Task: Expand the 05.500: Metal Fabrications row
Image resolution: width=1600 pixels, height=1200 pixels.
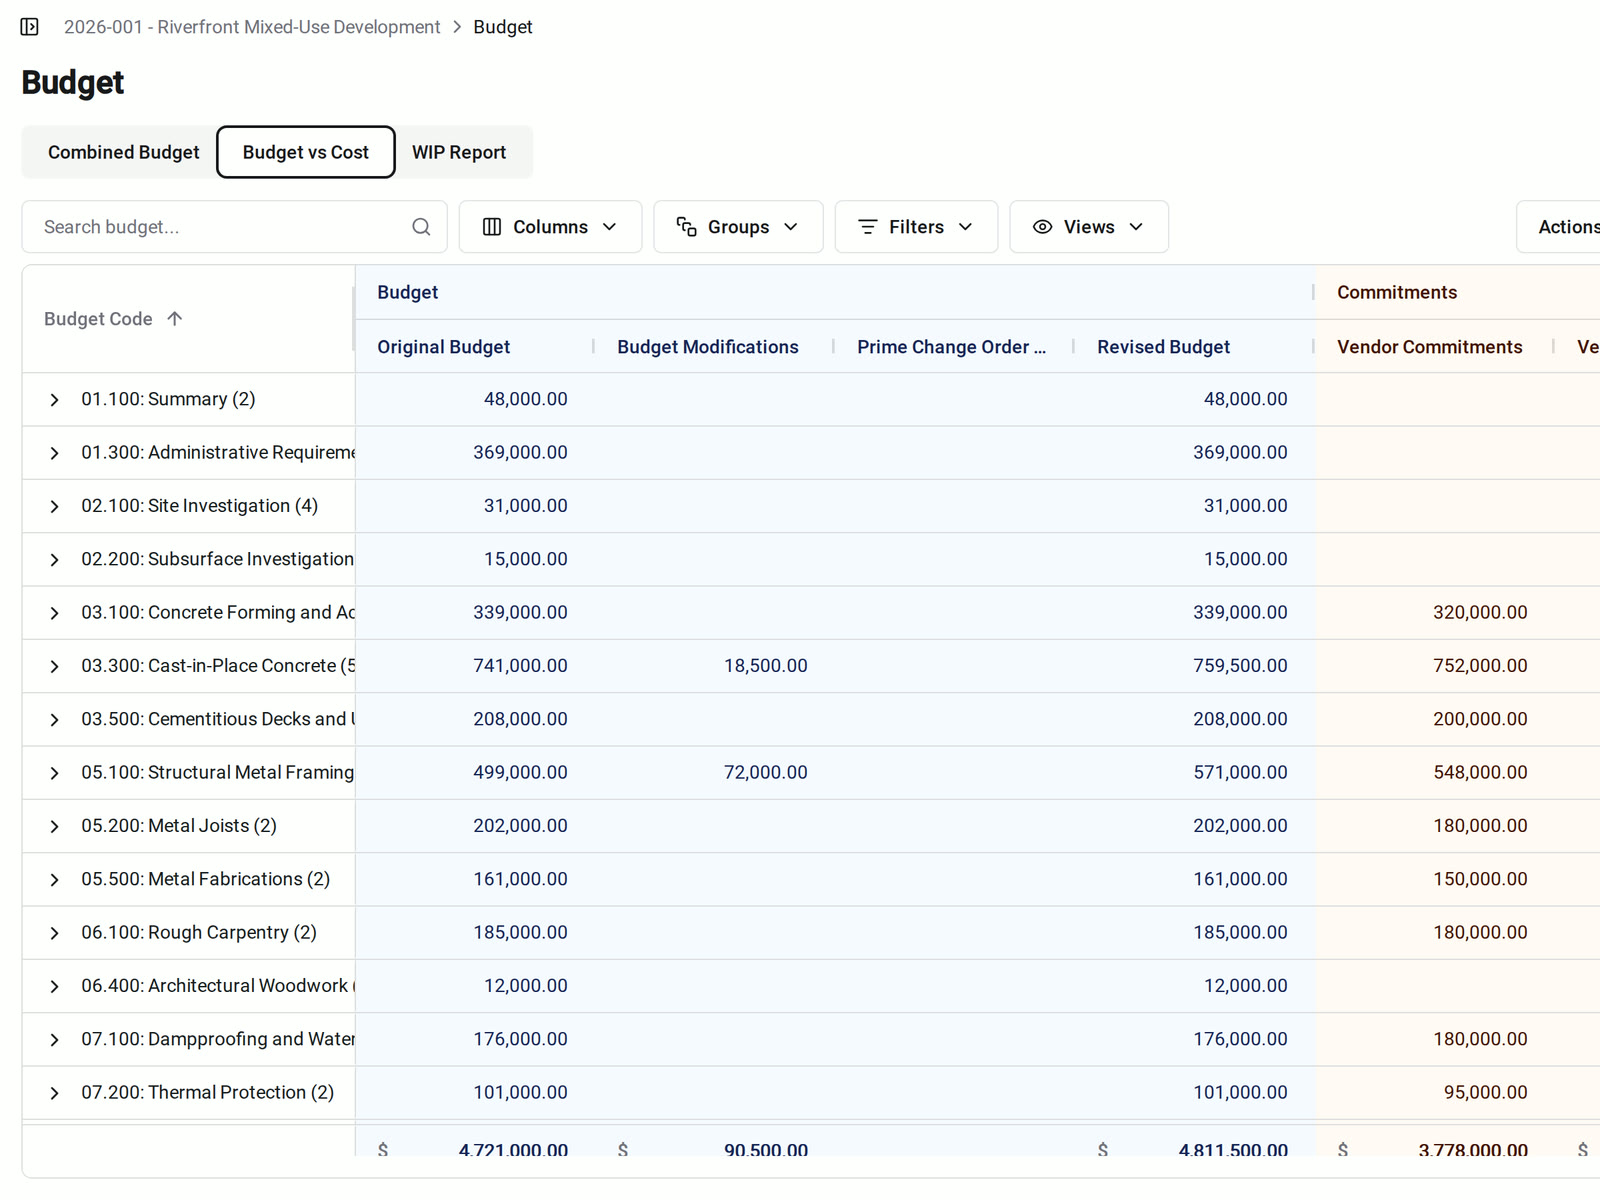Action: coord(55,880)
